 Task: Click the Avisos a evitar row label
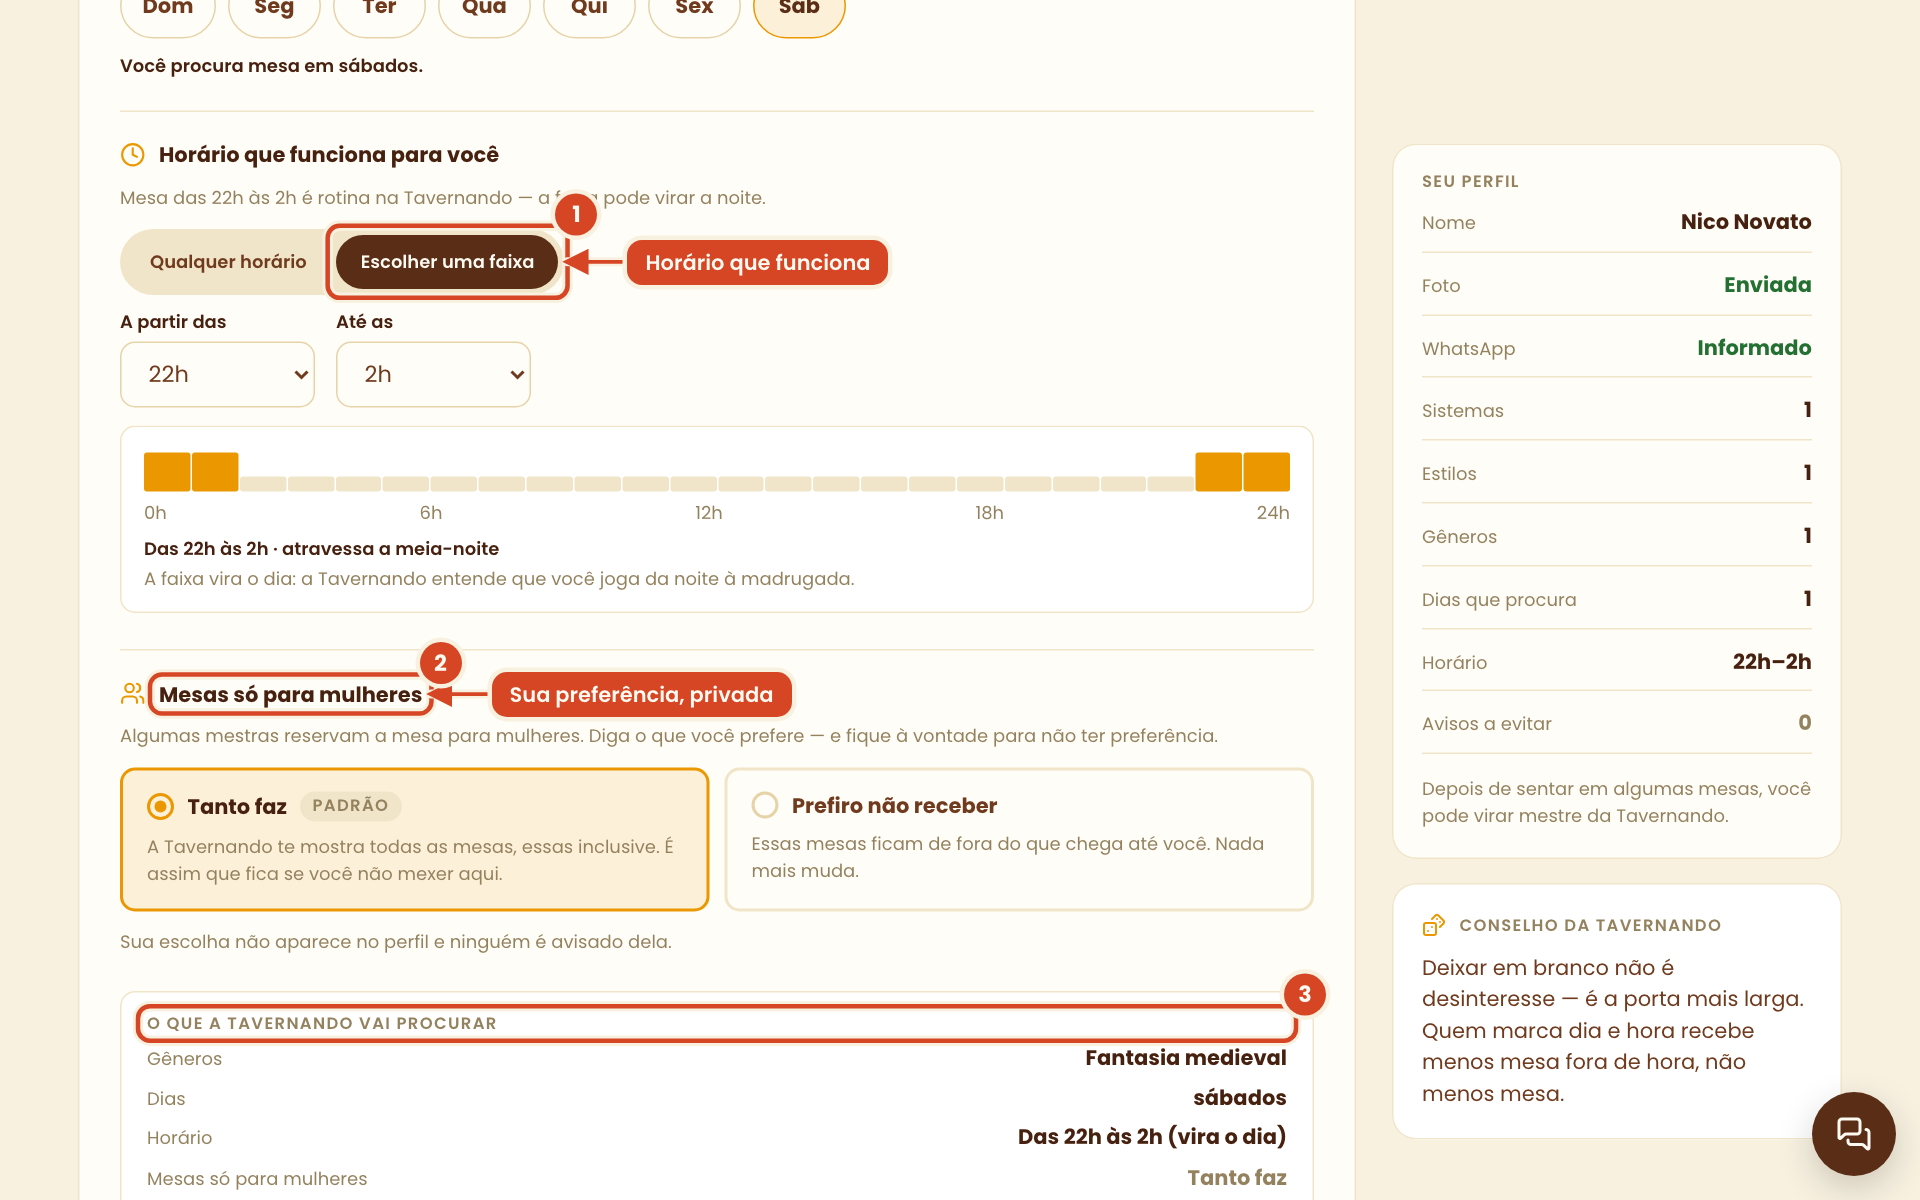click(x=1487, y=724)
